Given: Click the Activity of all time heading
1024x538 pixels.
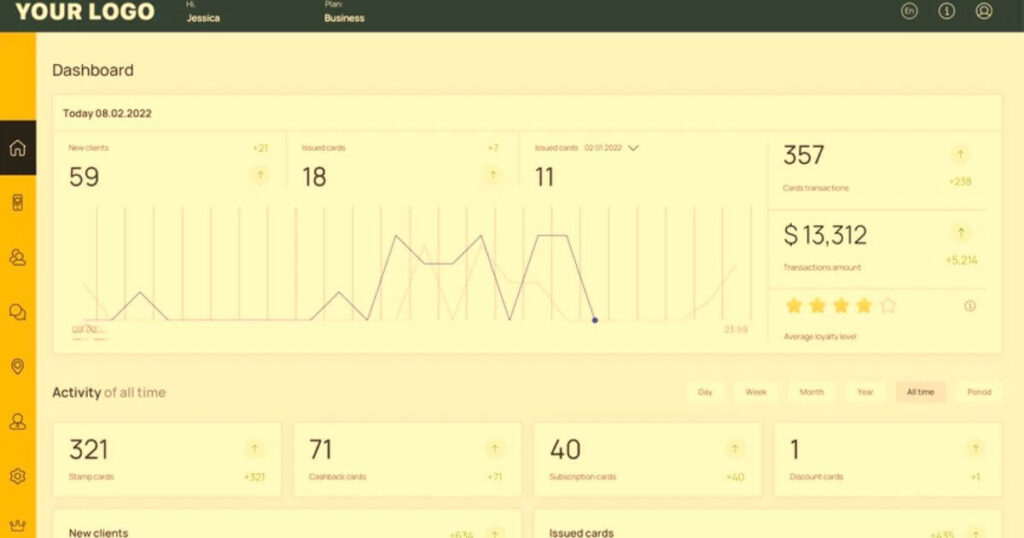Looking at the screenshot, I should point(109,392).
